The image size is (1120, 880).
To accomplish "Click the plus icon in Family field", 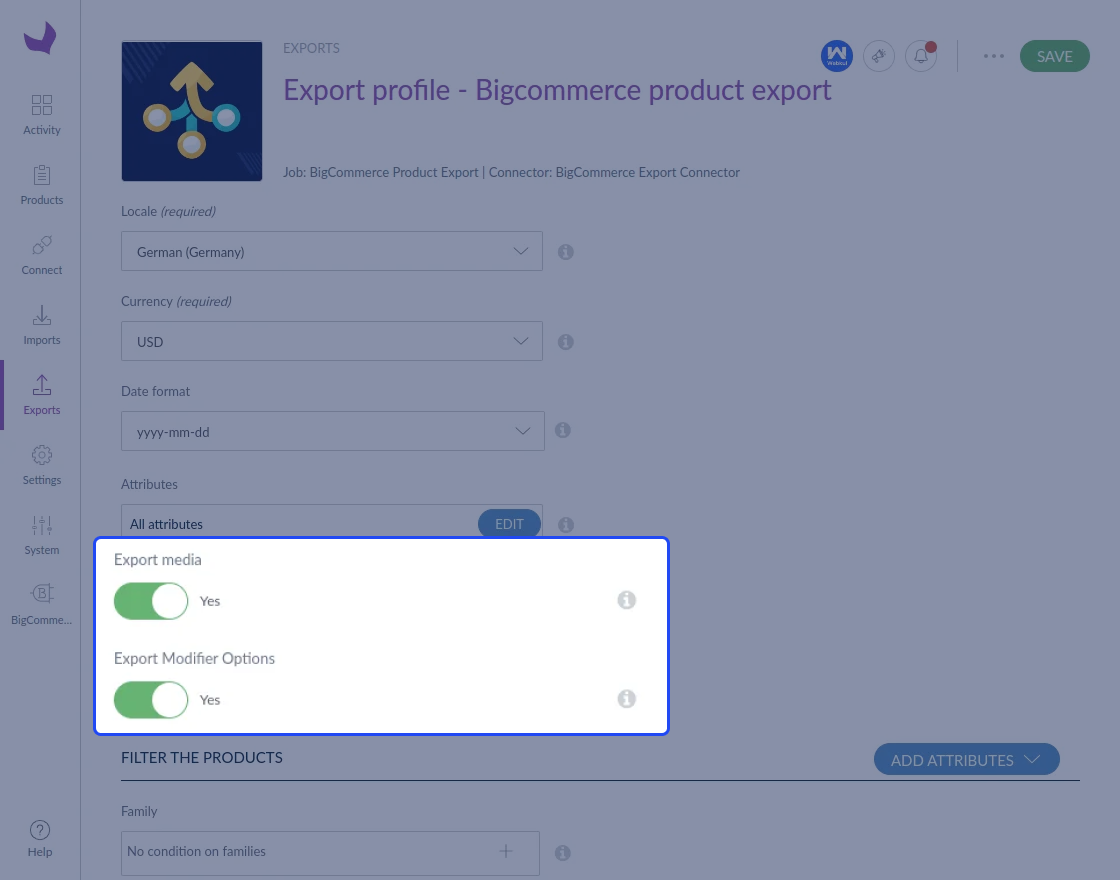I will pos(506,851).
